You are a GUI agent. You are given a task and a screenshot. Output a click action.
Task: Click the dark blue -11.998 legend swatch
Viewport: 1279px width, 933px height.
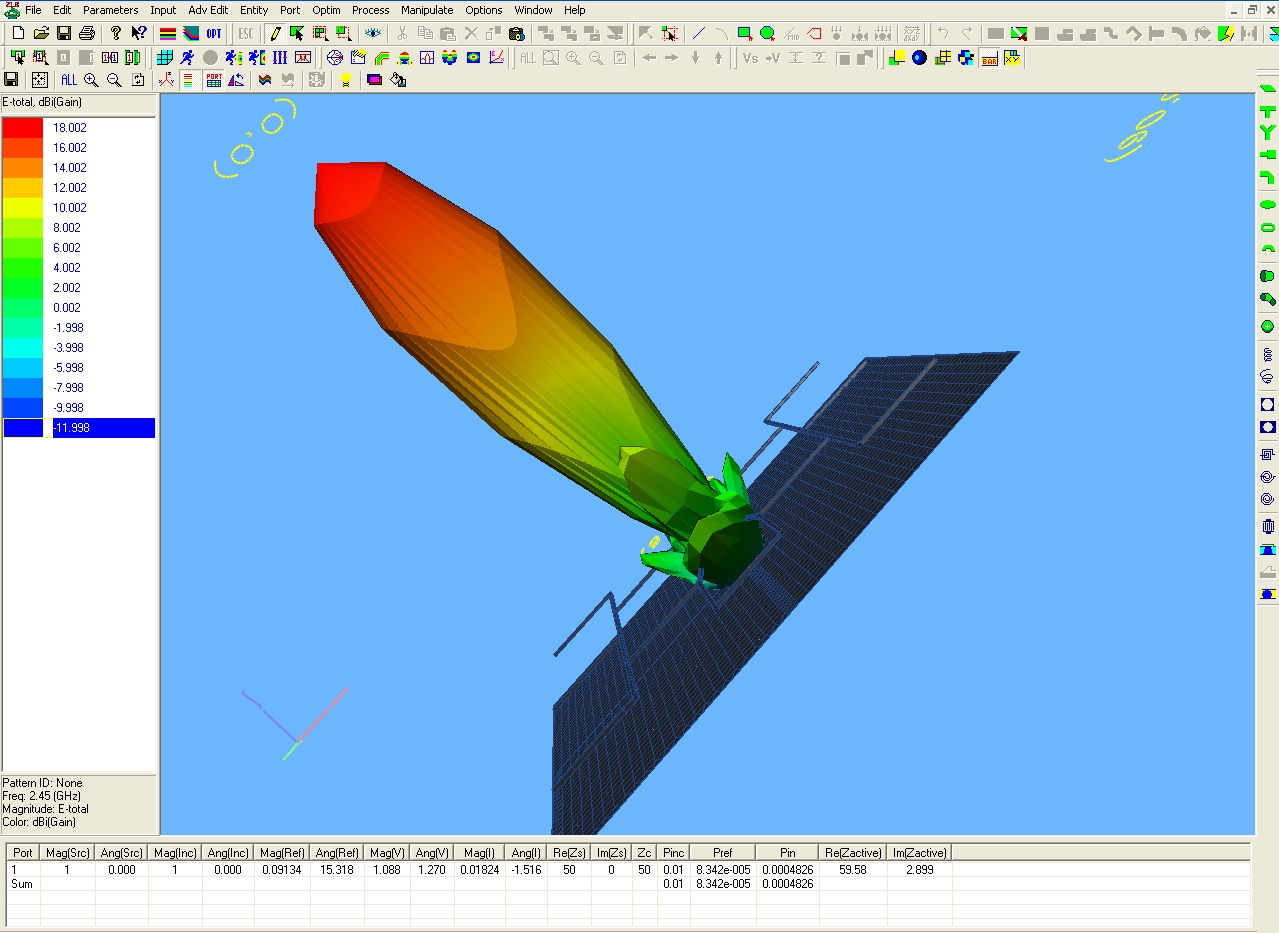(x=24, y=428)
